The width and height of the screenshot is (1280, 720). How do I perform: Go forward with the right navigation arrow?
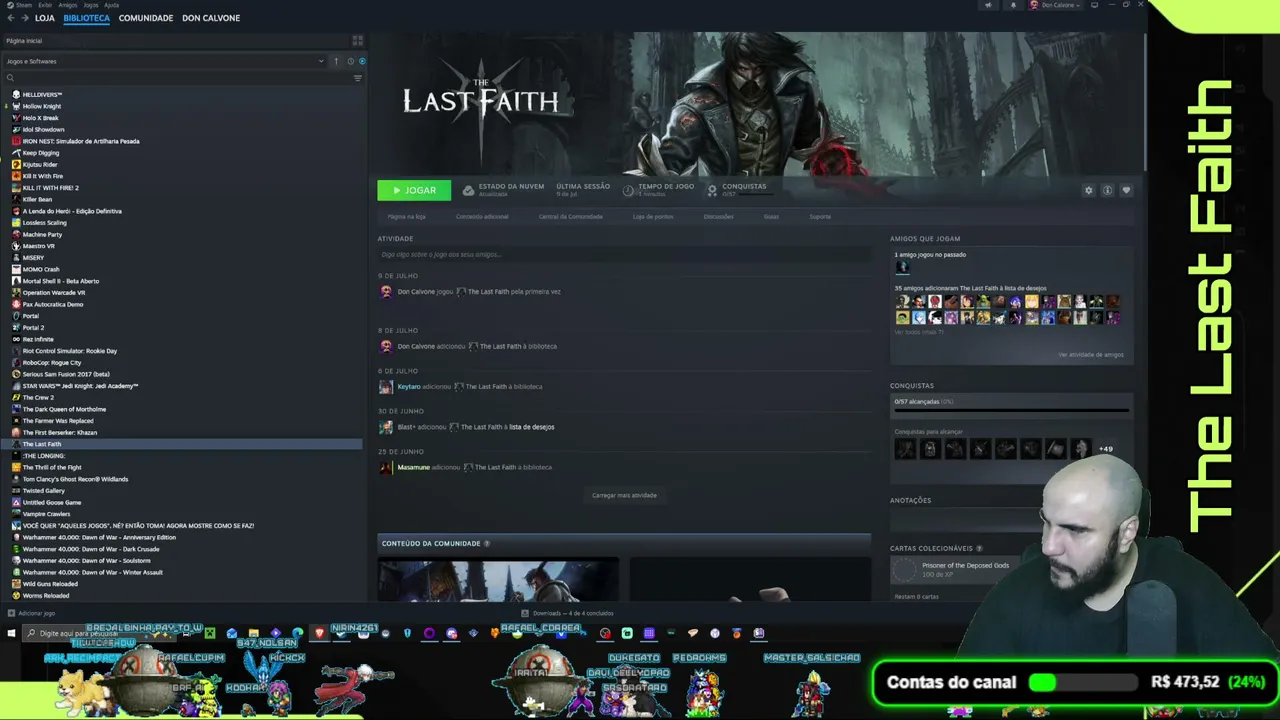[24, 18]
